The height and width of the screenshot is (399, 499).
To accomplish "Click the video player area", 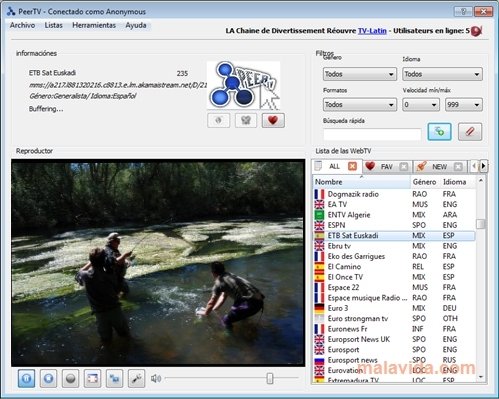I will pos(158,263).
